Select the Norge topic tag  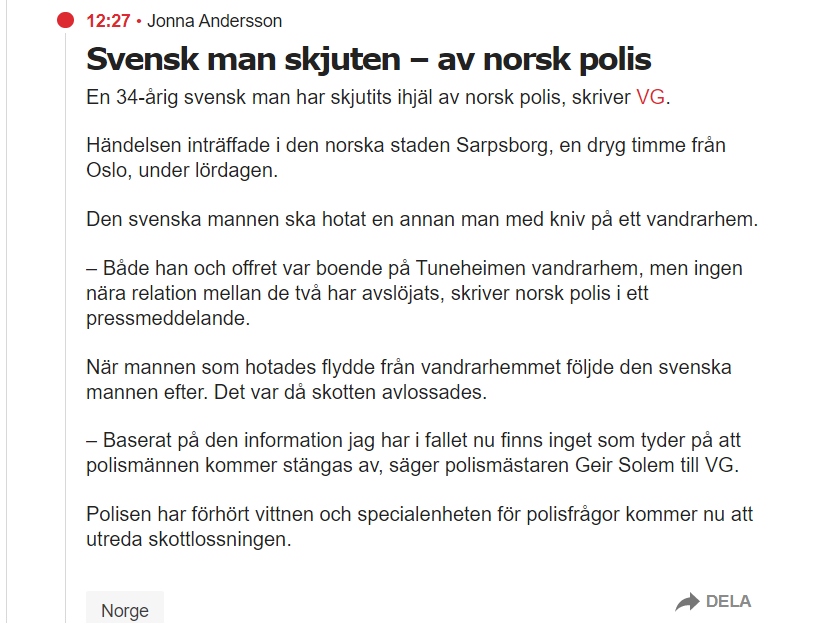(125, 610)
